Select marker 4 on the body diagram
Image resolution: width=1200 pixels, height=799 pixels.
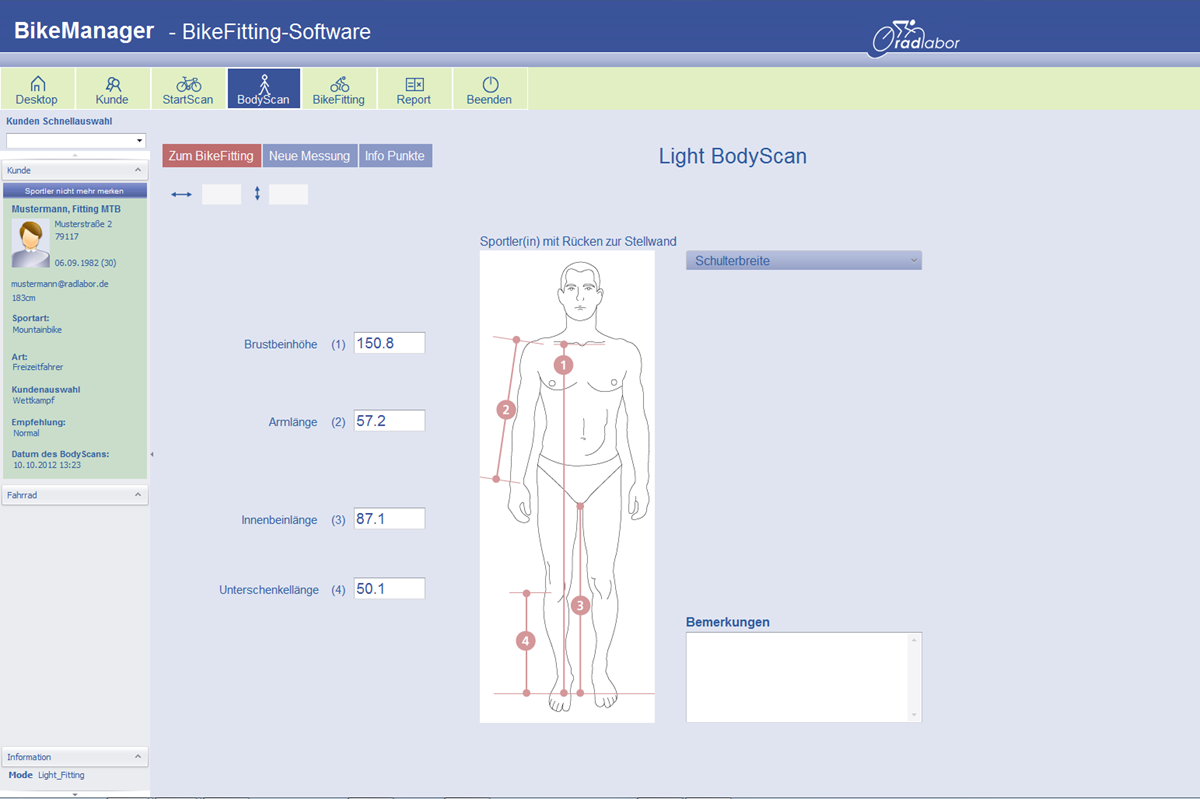526,641
